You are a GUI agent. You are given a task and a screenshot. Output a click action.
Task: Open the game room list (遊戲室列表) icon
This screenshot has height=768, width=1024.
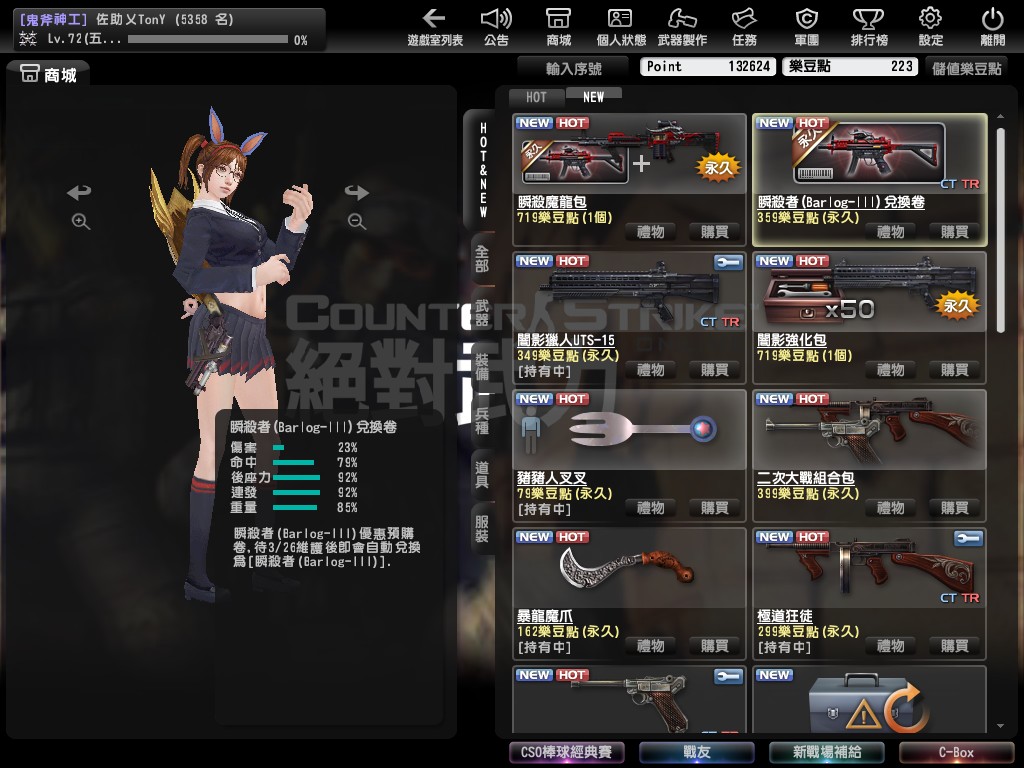click(434, 27)
